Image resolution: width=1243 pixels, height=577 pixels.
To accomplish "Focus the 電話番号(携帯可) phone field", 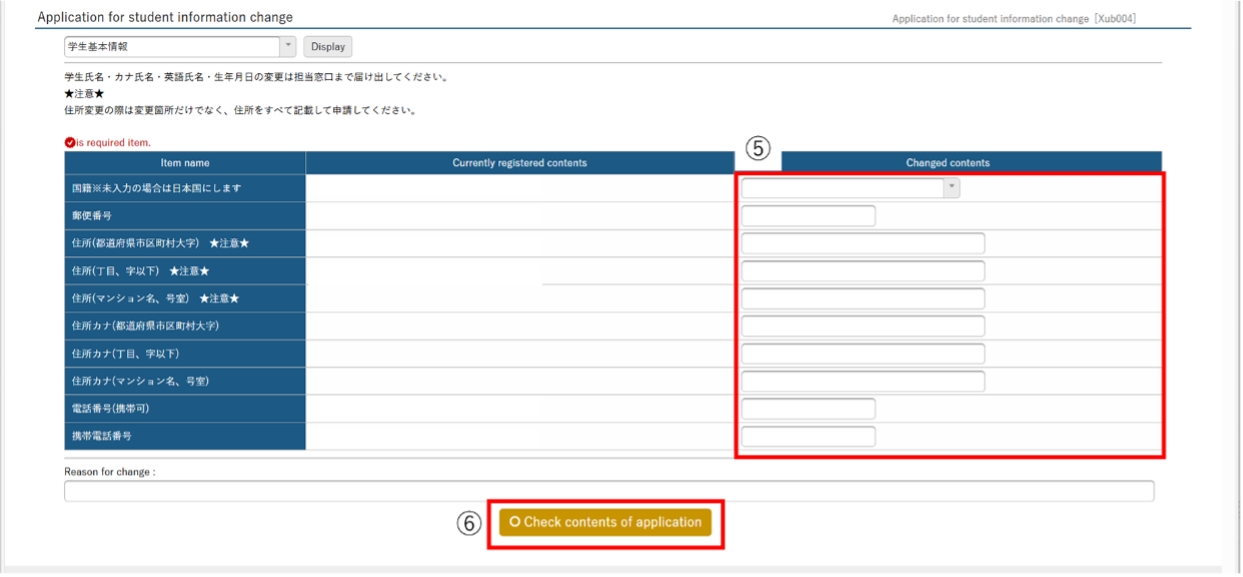I will [808, 409].
